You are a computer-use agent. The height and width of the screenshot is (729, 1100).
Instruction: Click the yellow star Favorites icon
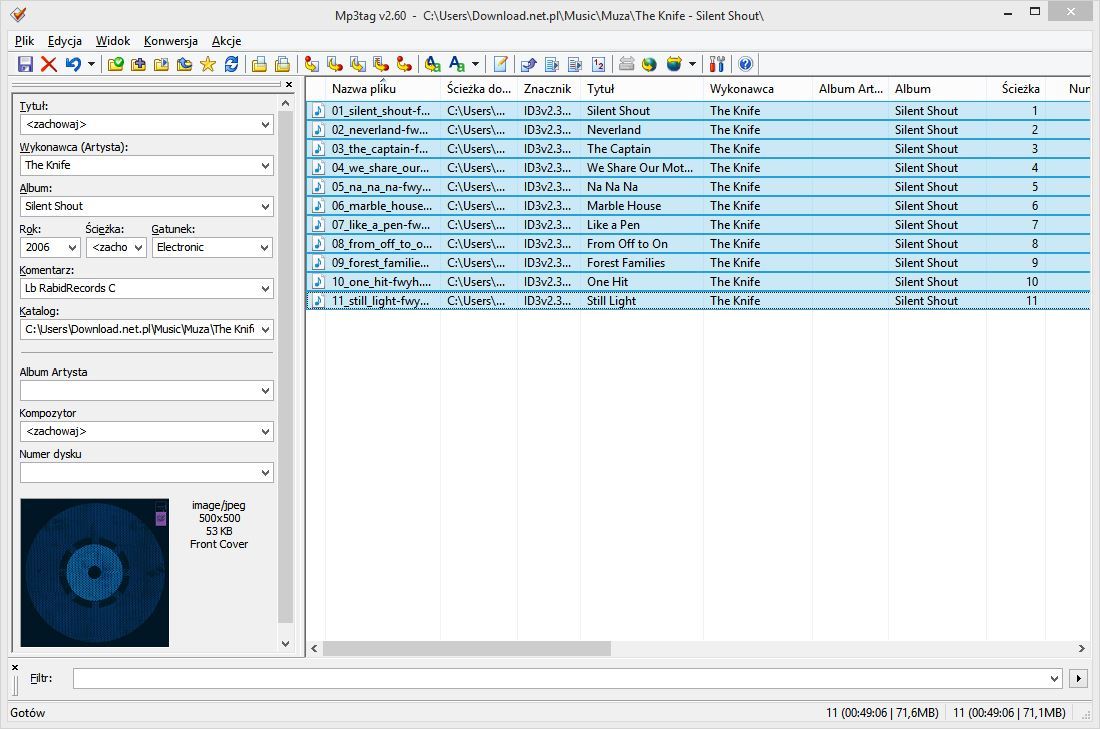click(x=208, y=65)
